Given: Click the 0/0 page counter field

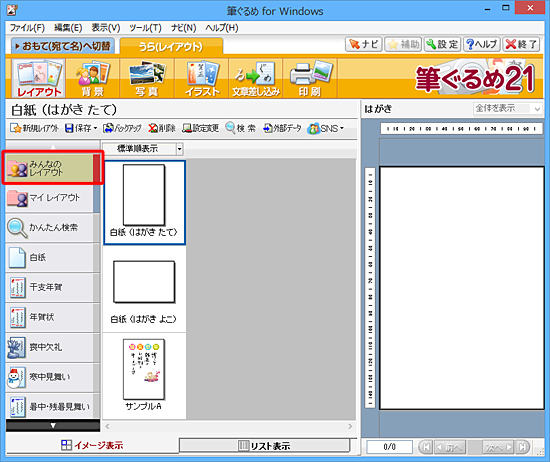Looking at the screenshot, I should (389, 447).
